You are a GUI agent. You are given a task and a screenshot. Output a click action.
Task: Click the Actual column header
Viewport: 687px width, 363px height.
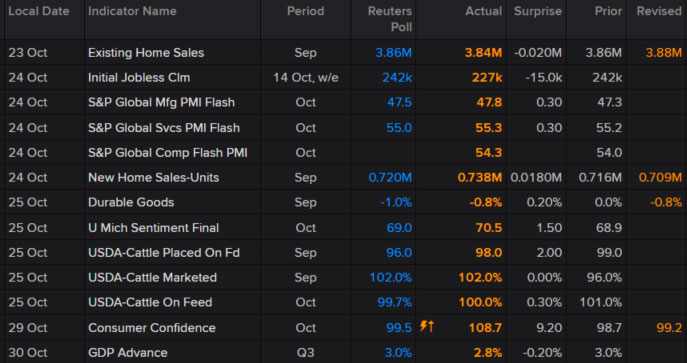(x=484, y=11)
